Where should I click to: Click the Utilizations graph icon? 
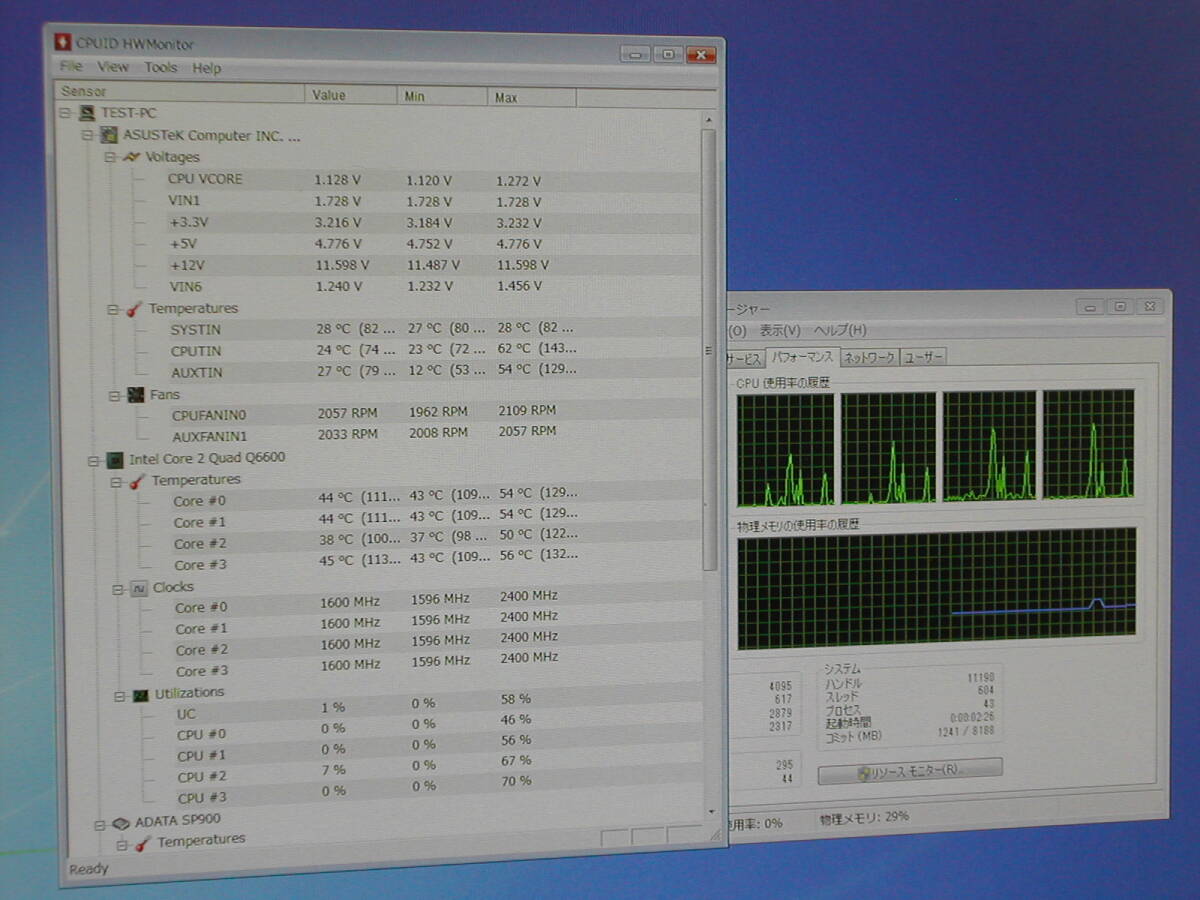point(141,694)
